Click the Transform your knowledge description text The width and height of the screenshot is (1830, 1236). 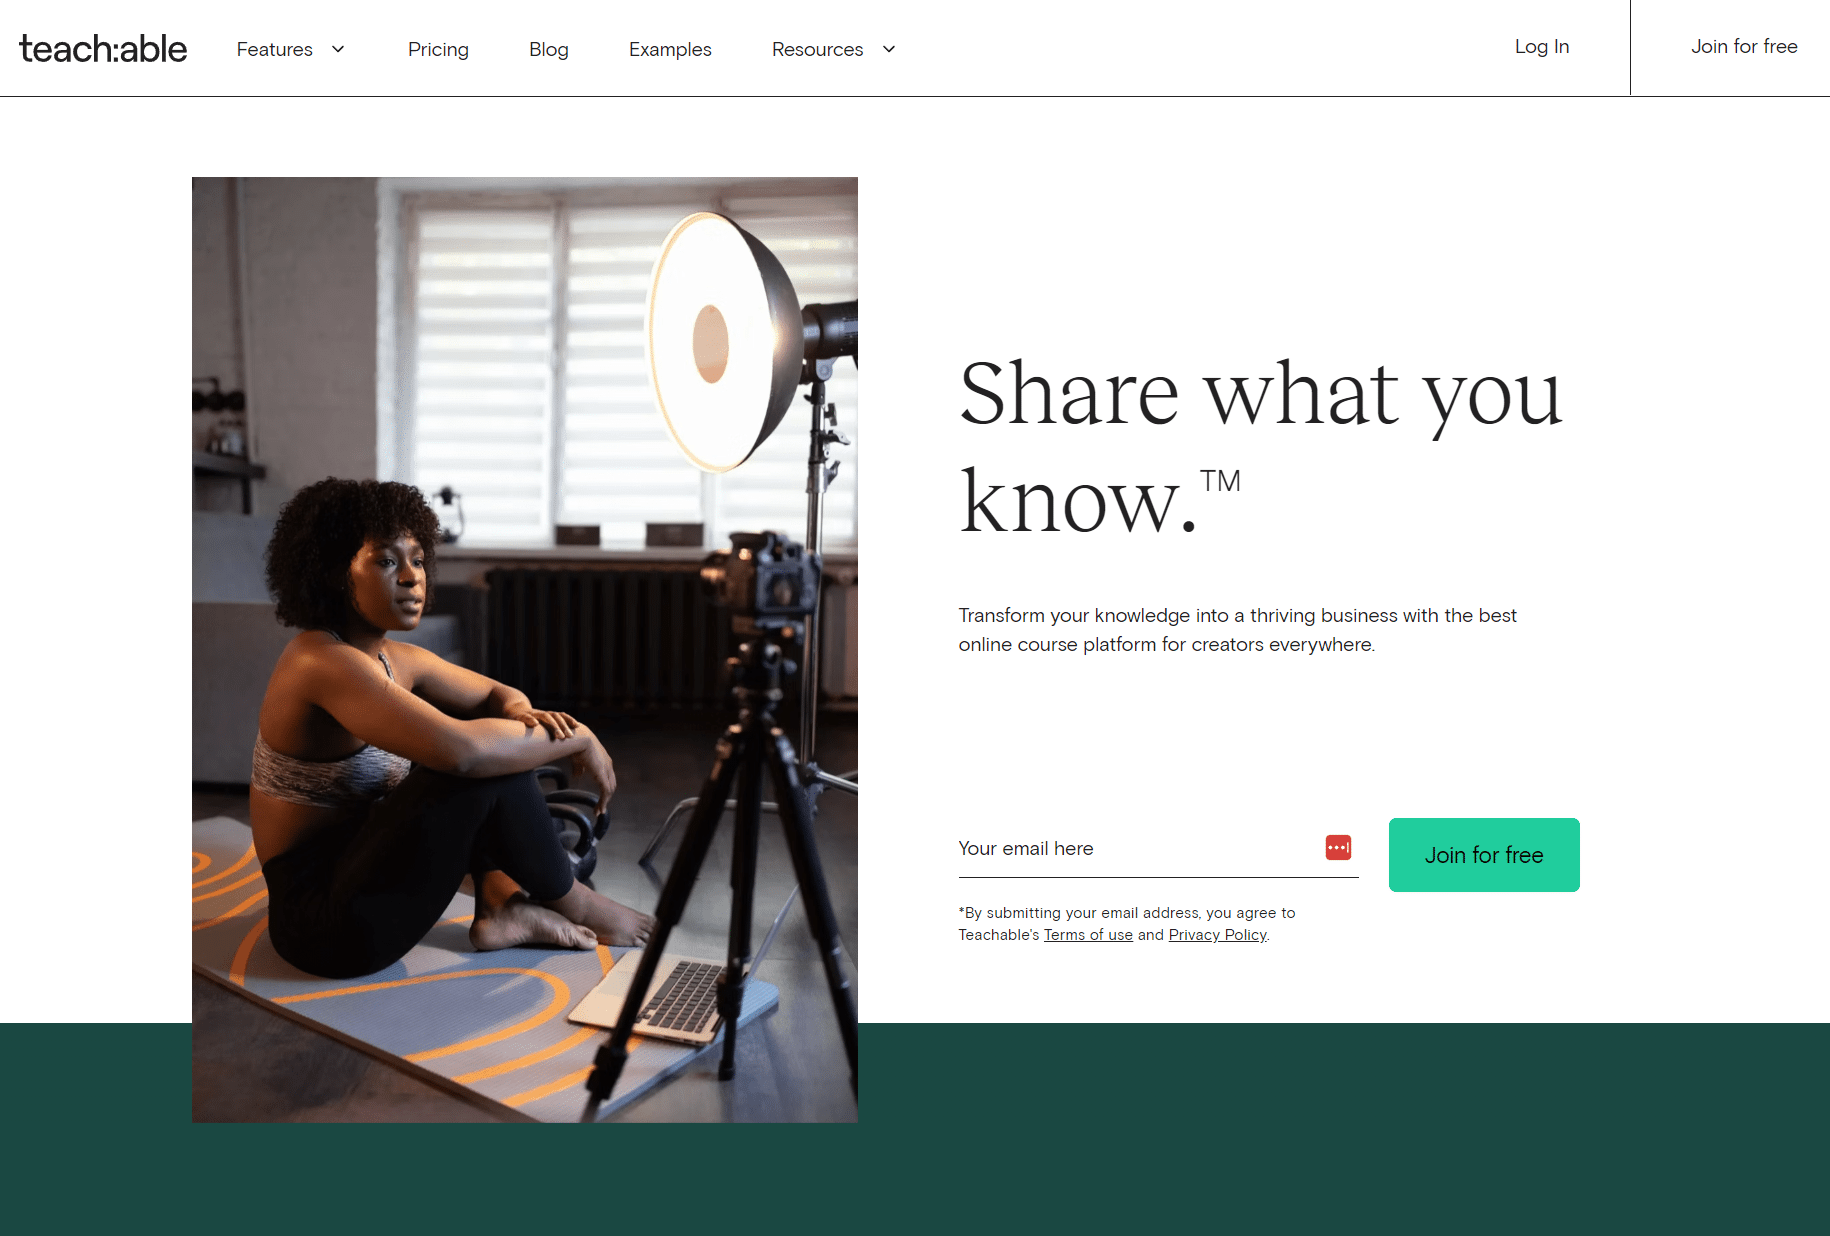click(1237, 630)
